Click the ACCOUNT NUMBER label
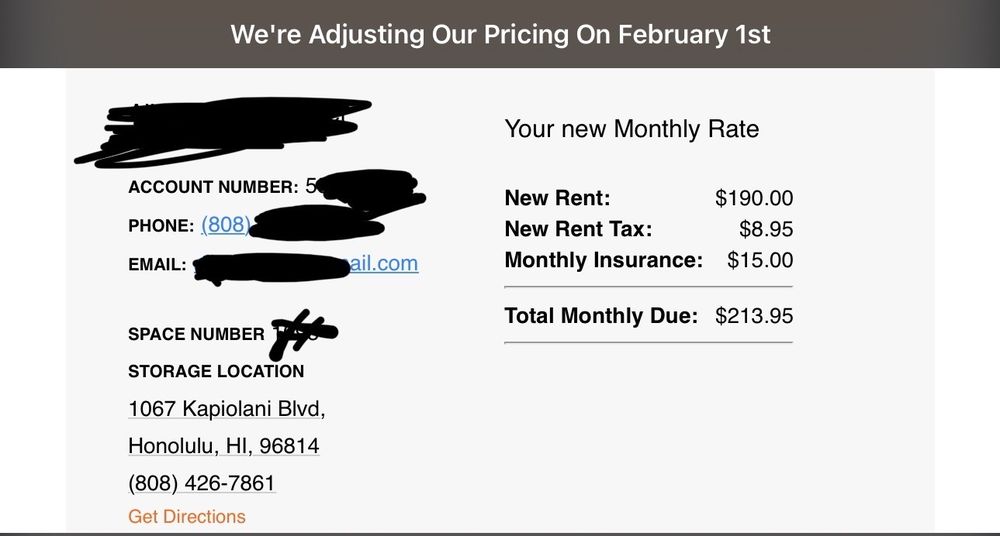Viewport: 1000px width, 536px height. point(213,187)
